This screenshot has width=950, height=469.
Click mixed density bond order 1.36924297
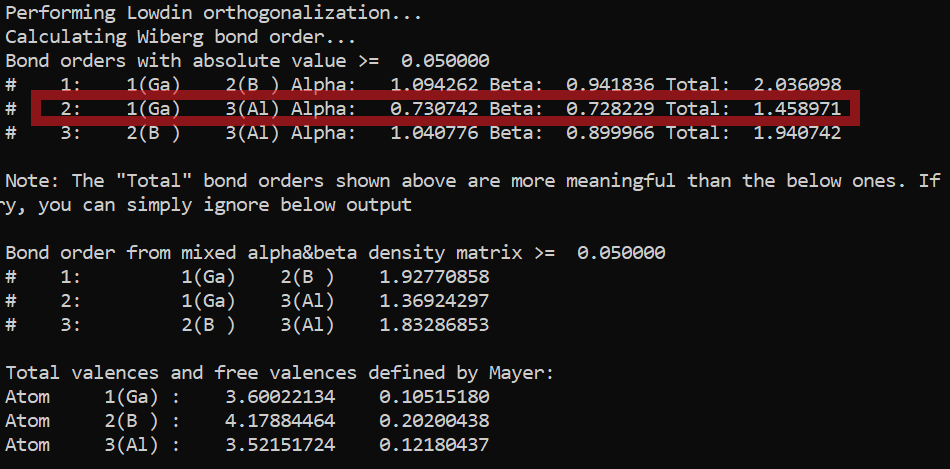tap(434, 301)
